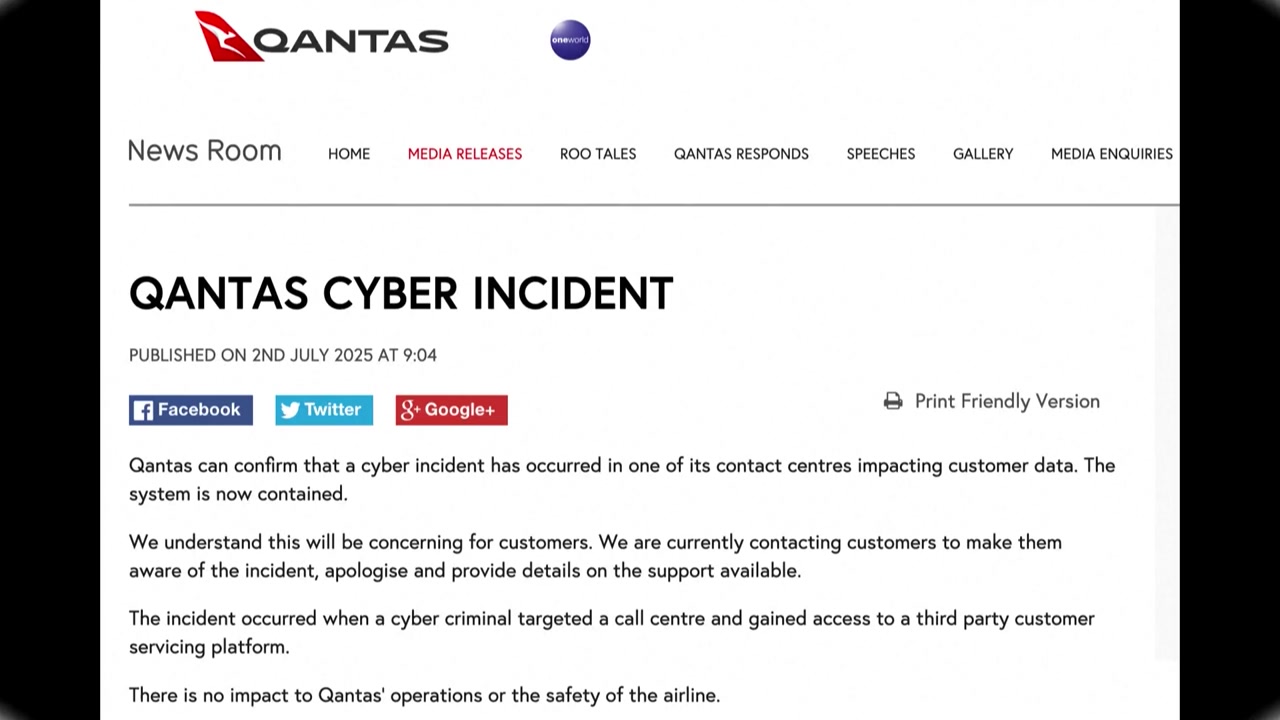
Task: Click the Google+ g+ icon
Action: (409, 410)
